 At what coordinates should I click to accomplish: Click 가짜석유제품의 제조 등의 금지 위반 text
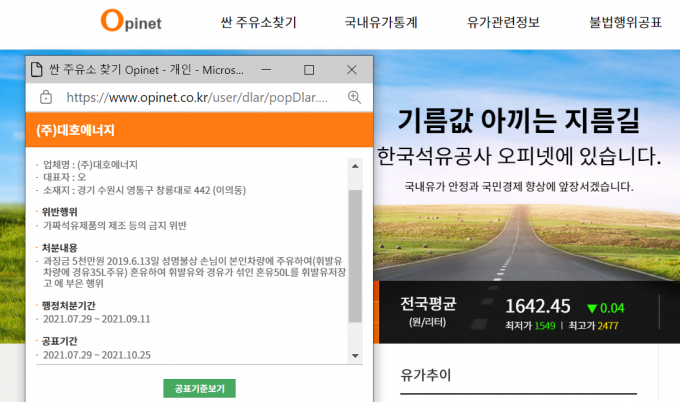coord(114,226)
